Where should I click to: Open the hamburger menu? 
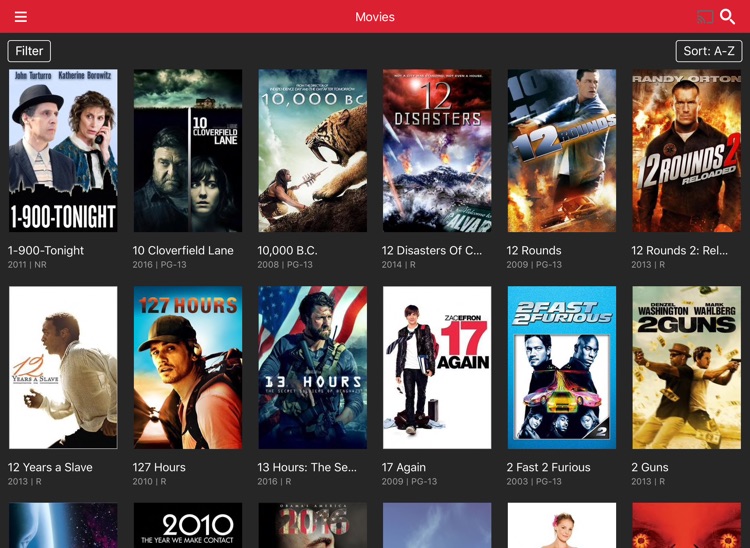[x=21, y=17]
